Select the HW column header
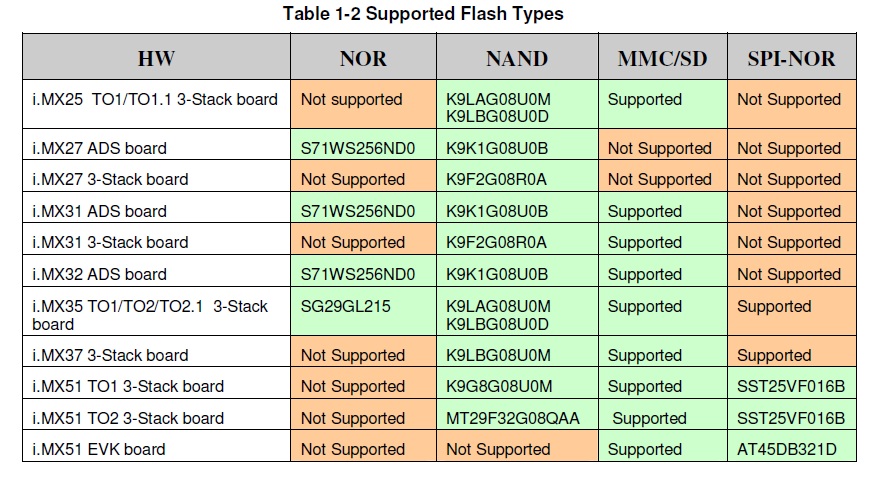This screenshot has width=874, height=477. click(156, 58)
